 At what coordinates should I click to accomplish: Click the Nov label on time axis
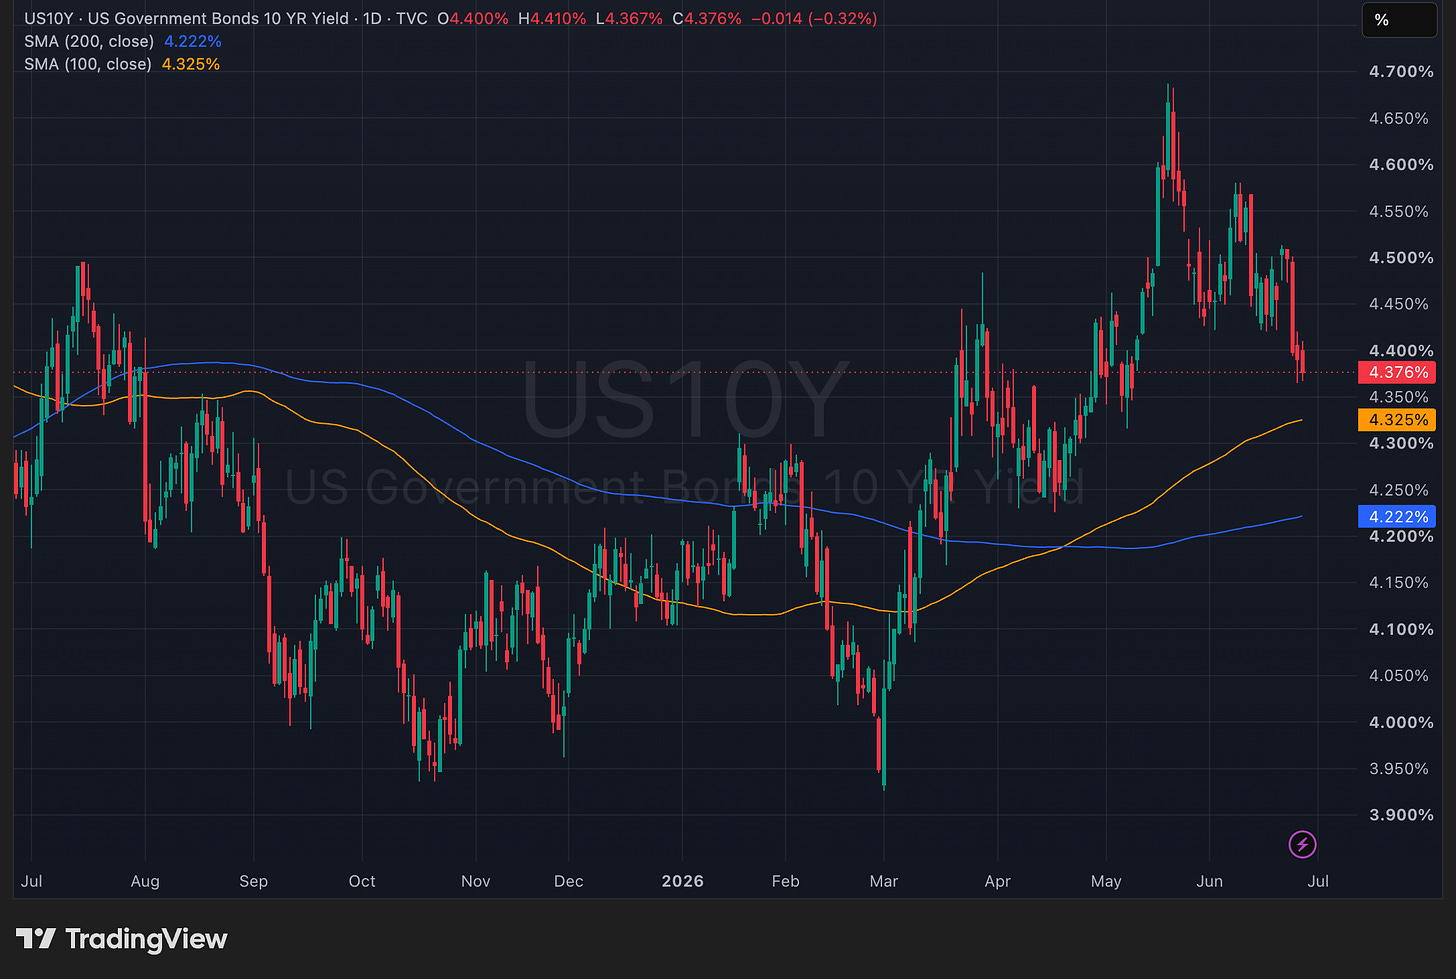point(476,881)
